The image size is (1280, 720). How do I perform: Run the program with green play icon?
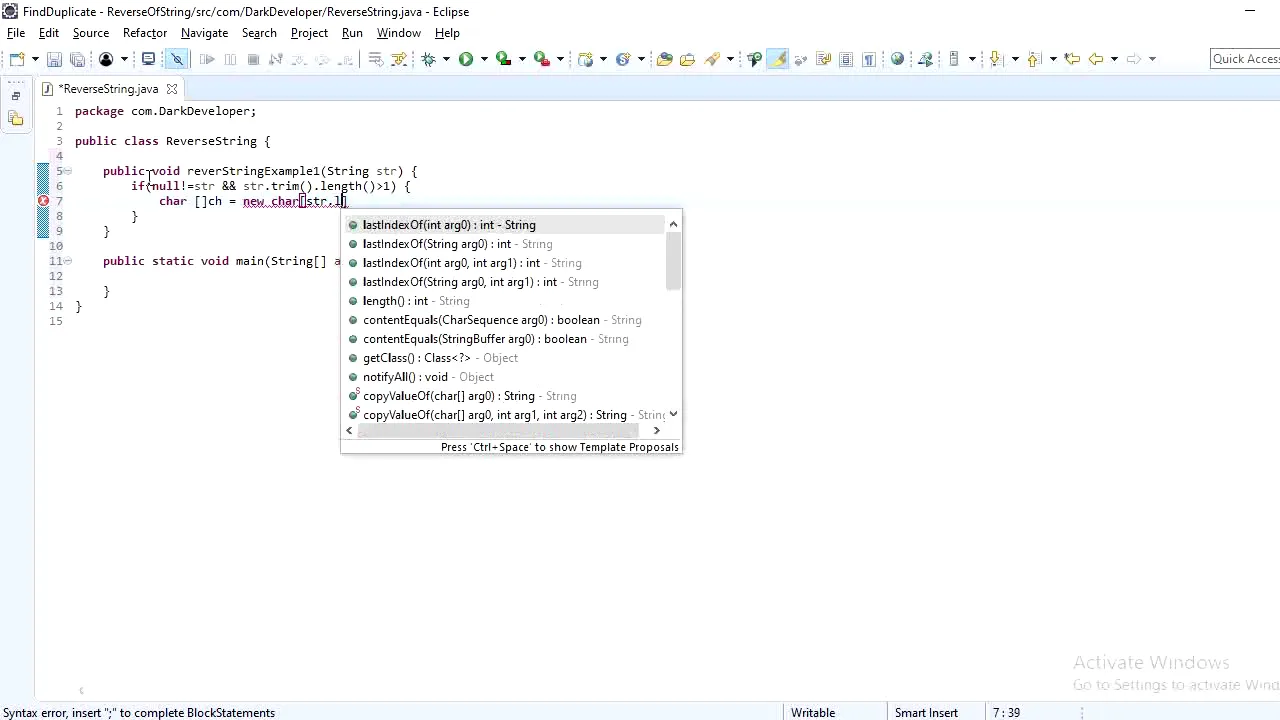pyautogui.click(x=466, y=59)
